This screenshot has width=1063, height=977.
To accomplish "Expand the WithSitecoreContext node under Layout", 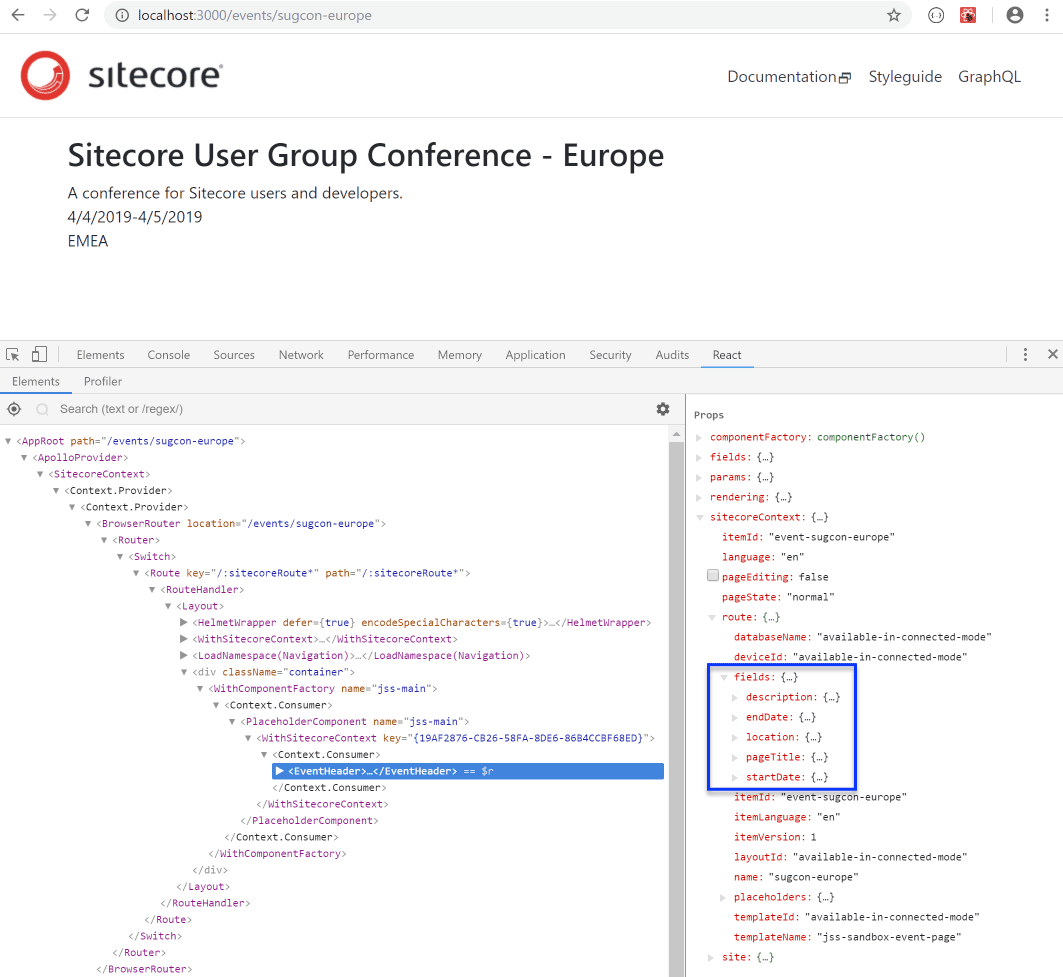I will (183, 639).
